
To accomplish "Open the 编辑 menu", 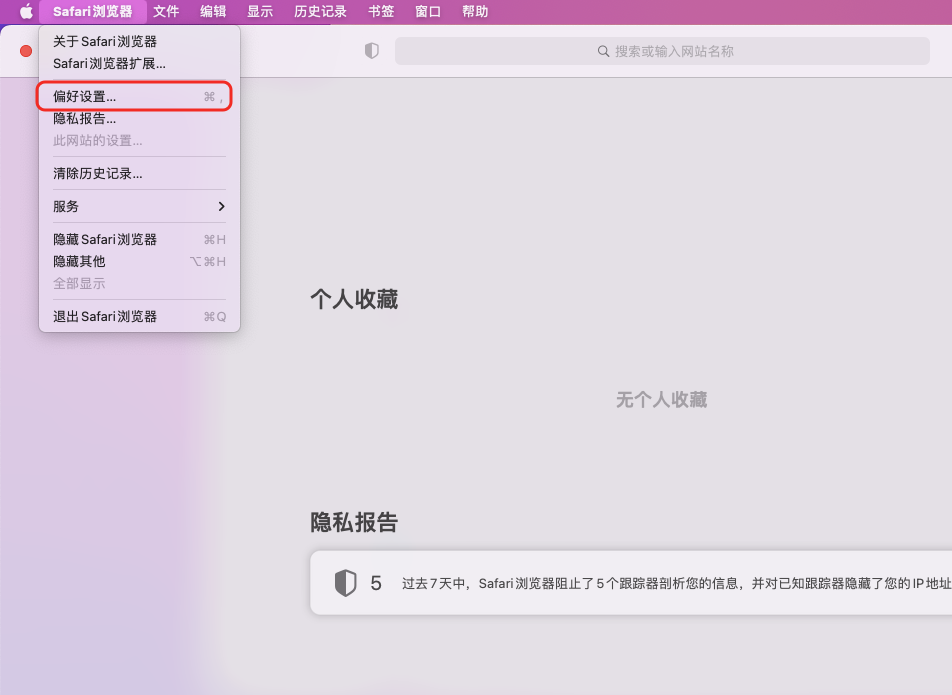I will coord(213,12).
